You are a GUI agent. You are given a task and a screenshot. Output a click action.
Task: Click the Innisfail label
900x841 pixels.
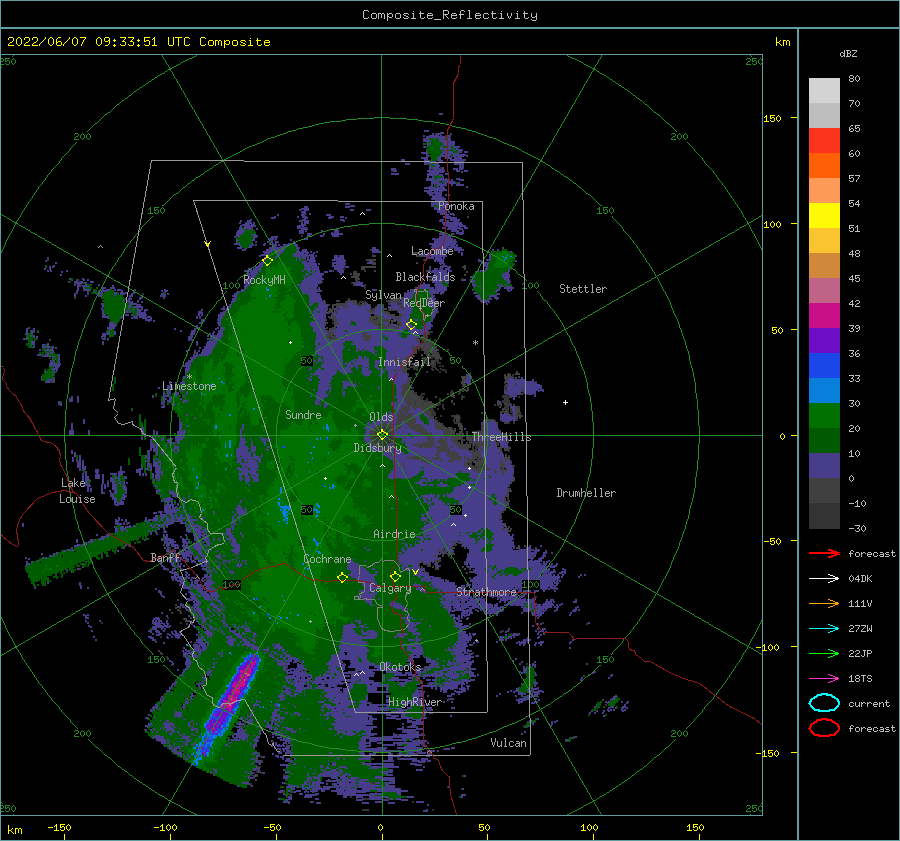click(404, 362)
